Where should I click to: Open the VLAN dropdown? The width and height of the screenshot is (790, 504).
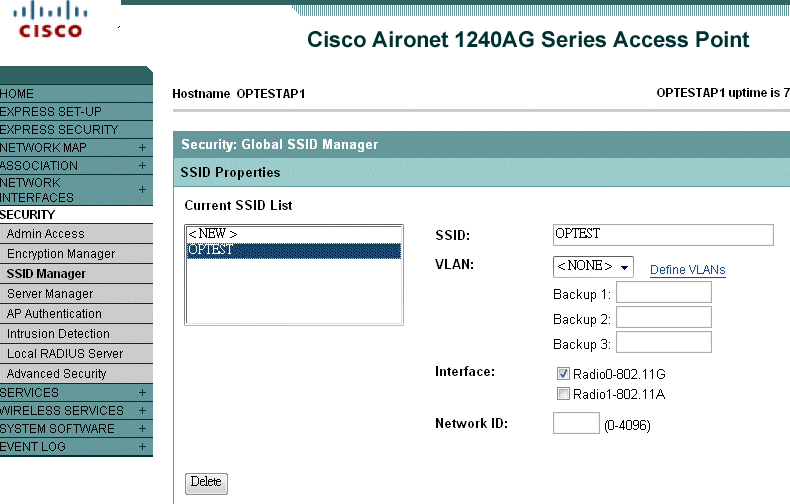593,267
